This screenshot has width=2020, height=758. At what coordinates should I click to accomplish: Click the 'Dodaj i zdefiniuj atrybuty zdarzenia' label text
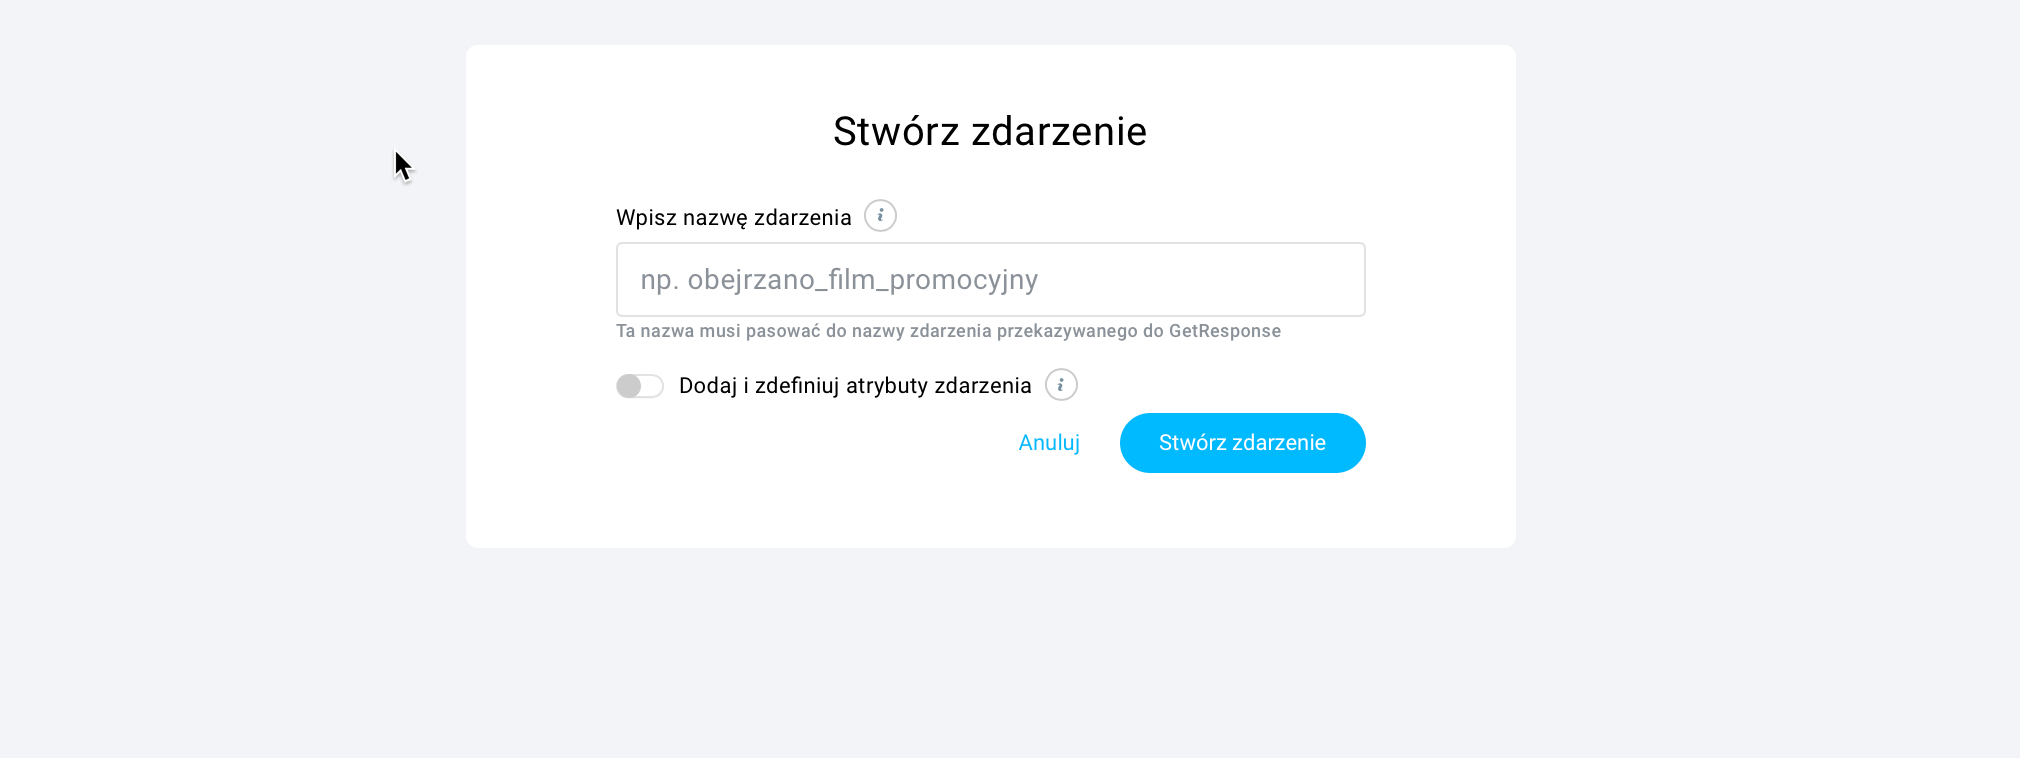[x=855, y=386]
